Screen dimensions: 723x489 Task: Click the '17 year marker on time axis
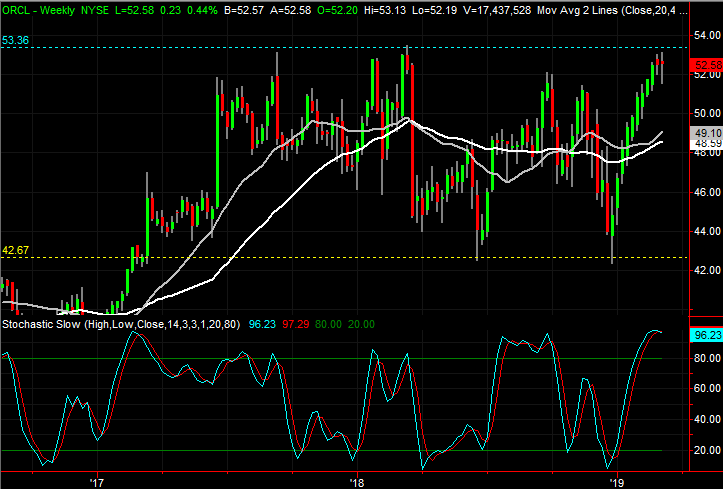pyautogui.click(x=96, y=480)
